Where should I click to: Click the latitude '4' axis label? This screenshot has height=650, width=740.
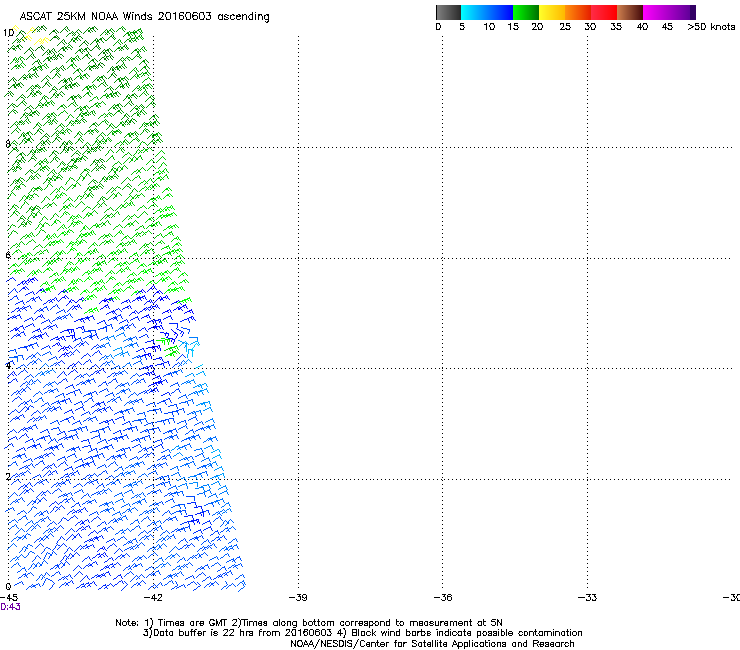coord(8,365)
